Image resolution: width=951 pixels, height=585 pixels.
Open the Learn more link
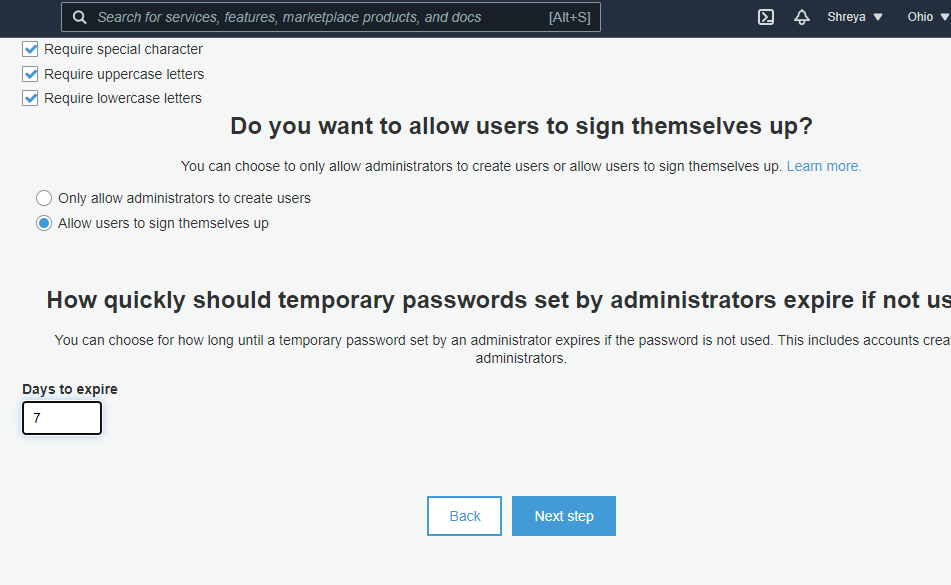(x=824, y=166)
